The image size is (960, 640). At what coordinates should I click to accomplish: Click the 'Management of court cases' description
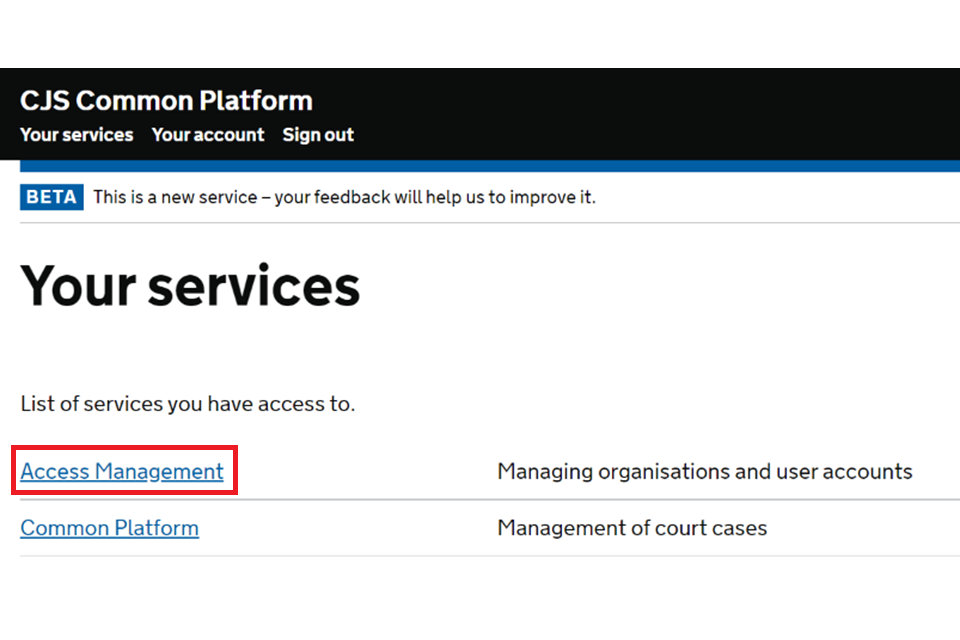(x=632, y=528)
